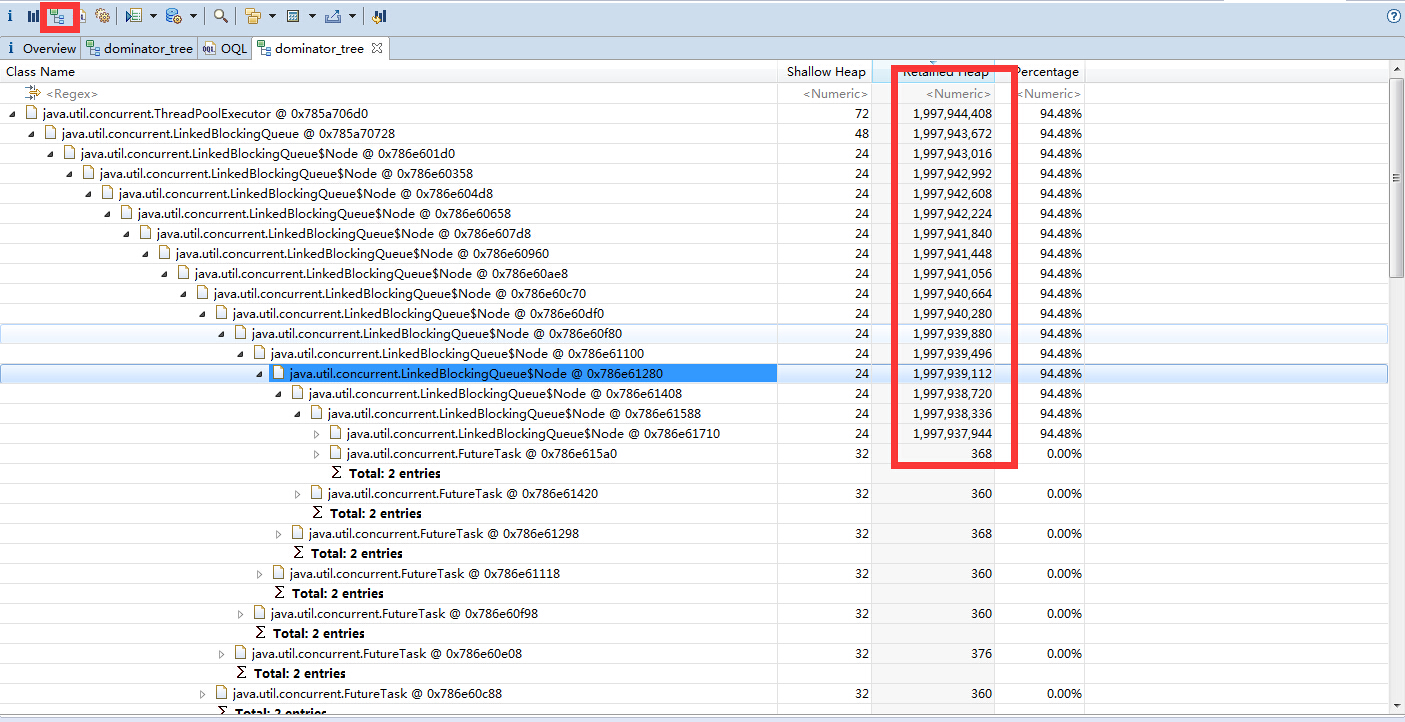Expand the FutureTask @ 0x786e61298 row
Viewport: 1405px width, 722px height.
pos(278,534)
